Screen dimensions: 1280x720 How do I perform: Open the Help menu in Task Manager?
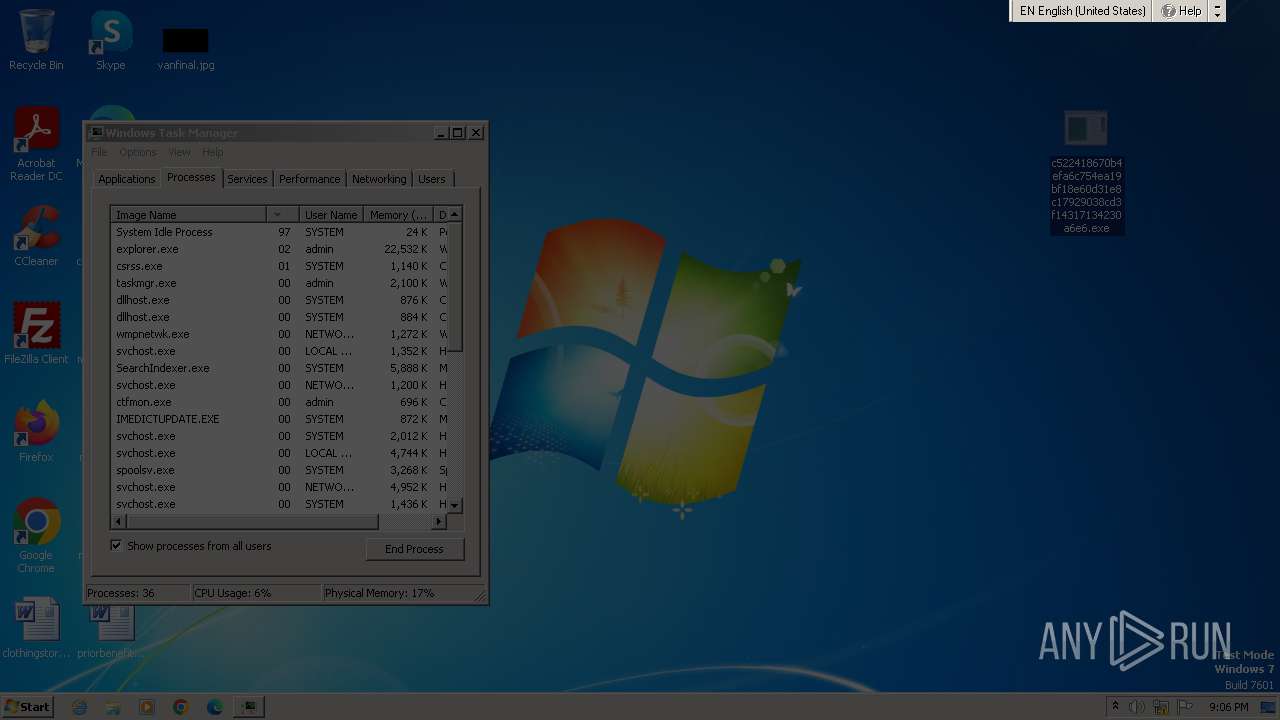click(213, 152)
